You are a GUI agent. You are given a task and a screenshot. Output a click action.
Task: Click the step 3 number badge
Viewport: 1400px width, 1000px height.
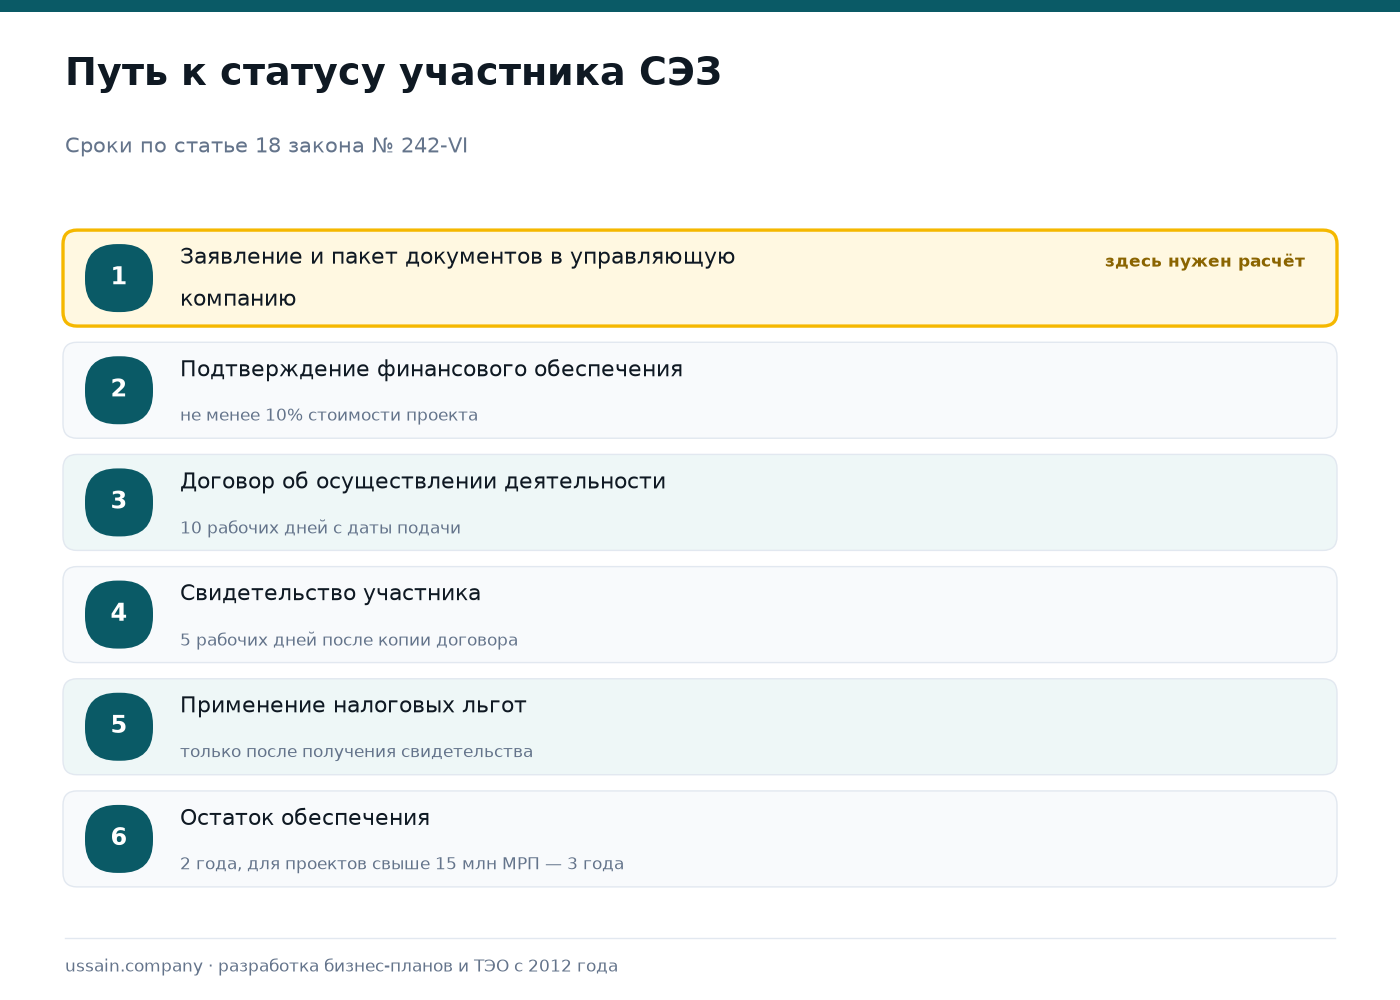119,502
